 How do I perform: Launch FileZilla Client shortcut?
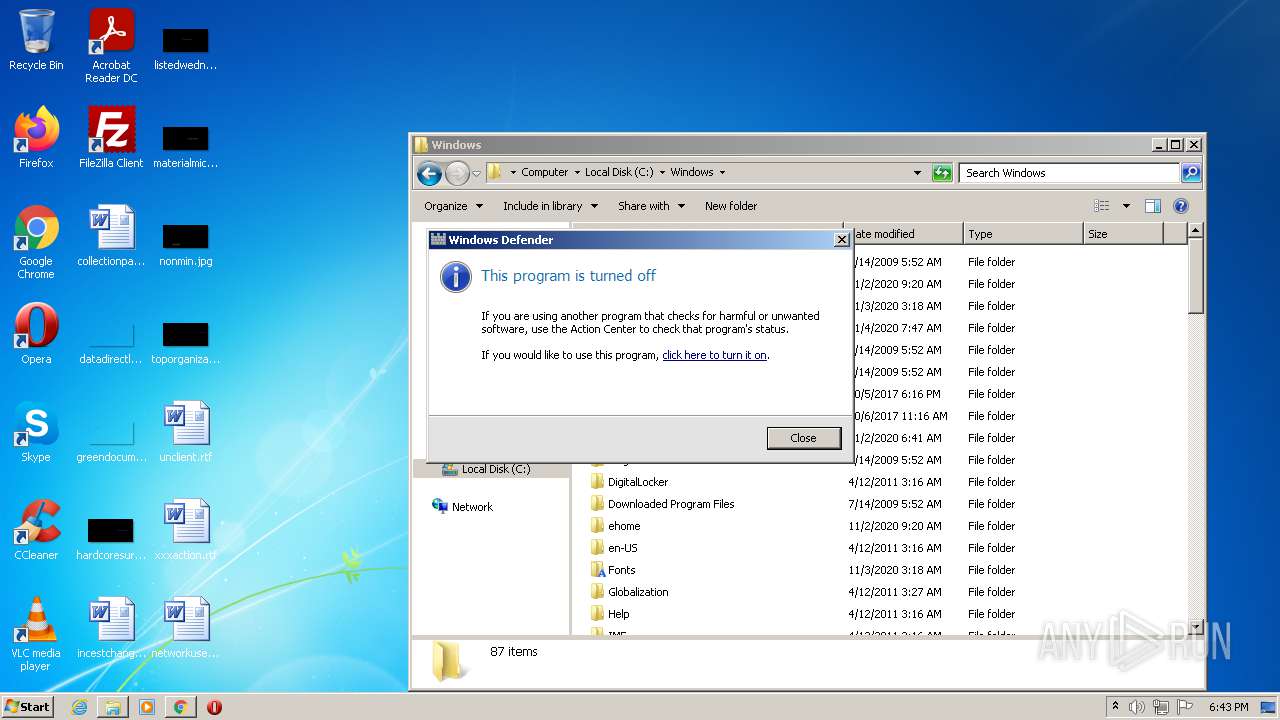[x=111, y=138]
